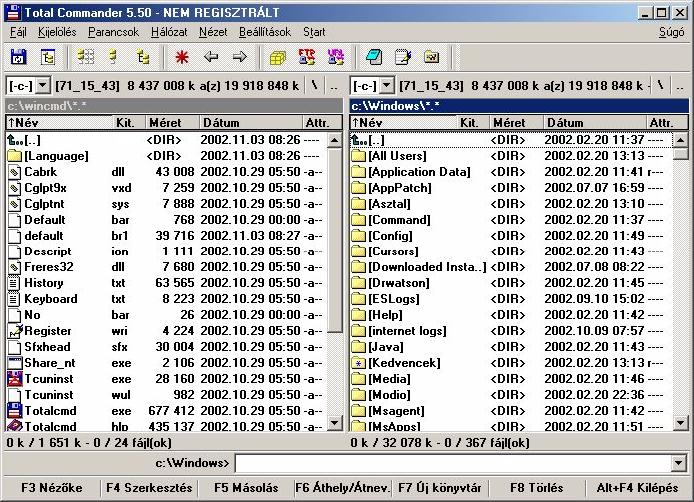
Task: Select the [internet logs] folder
Action: coord(511,331)
